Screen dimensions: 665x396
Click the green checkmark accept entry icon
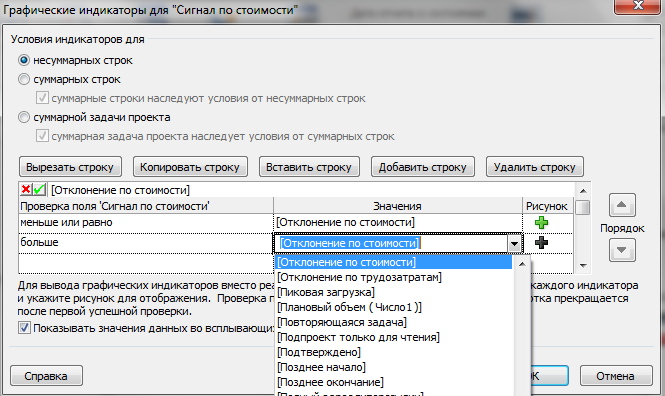[x=39, y=190]
